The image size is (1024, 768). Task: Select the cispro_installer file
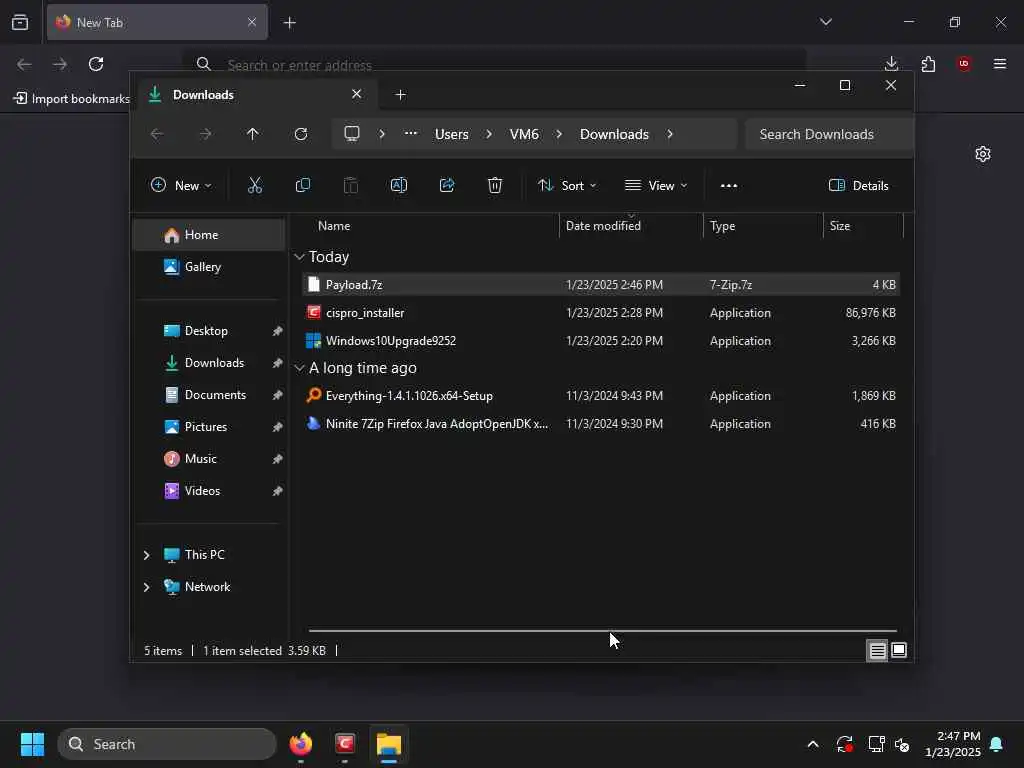point(601,313)
